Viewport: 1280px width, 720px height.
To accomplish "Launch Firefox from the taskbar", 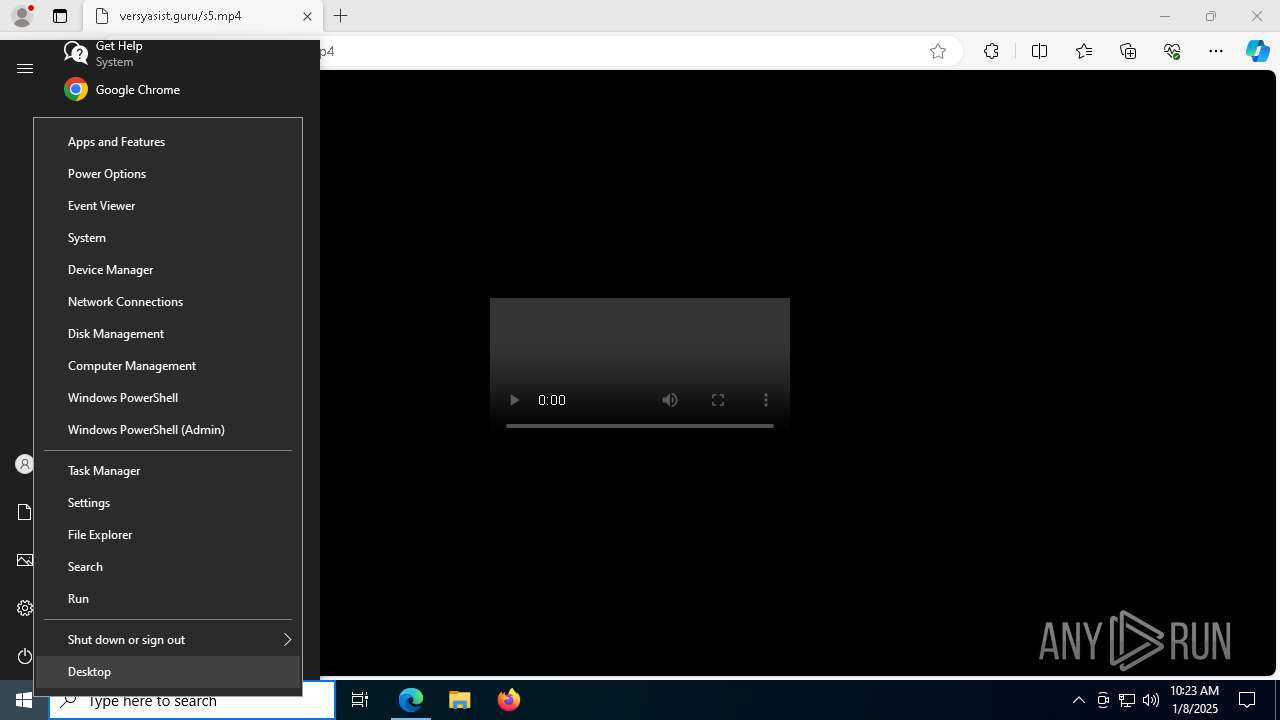I will coord(509,700).
